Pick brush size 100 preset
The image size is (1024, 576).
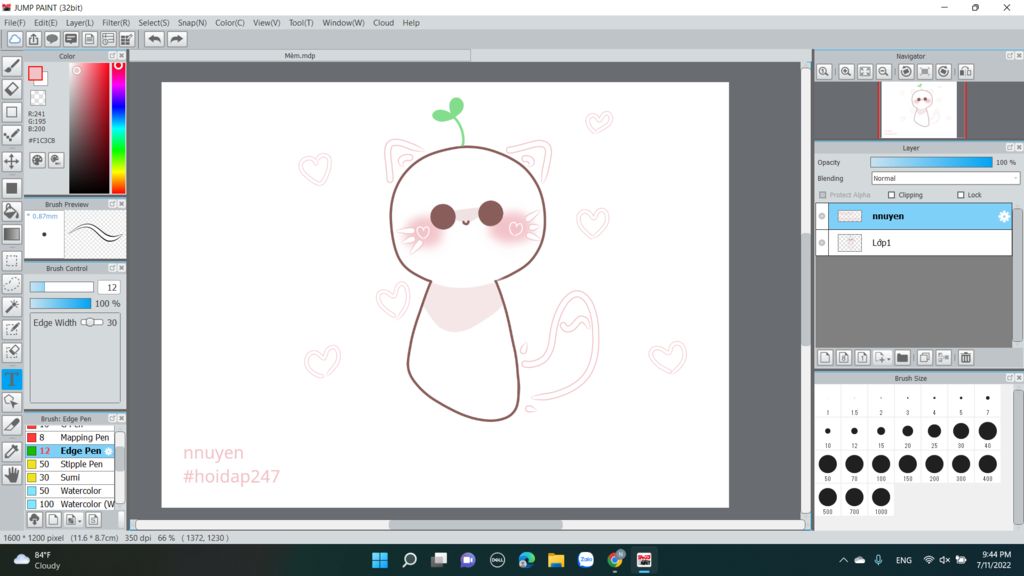tap(881, 468)
